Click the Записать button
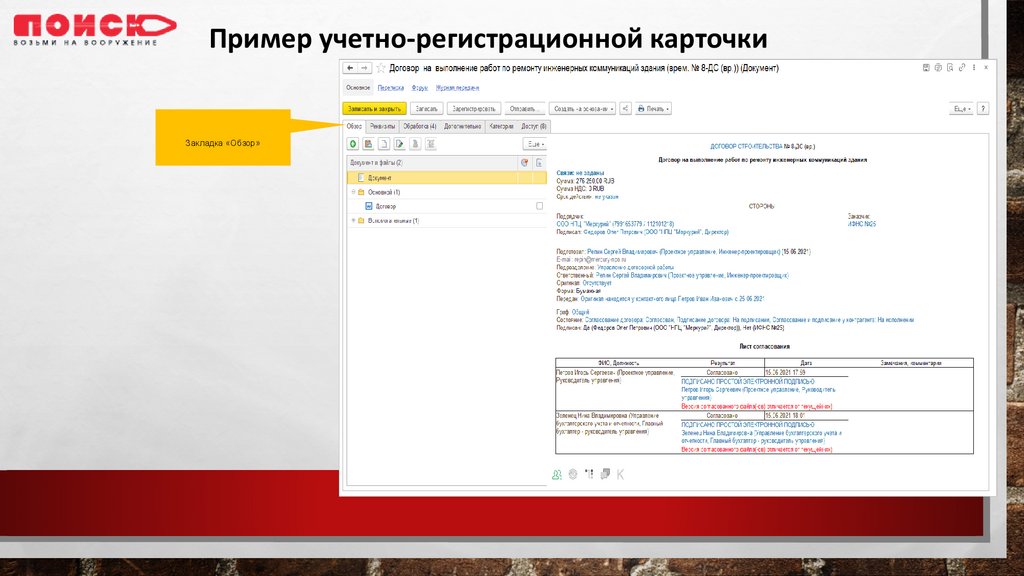The image size is (1024, 576). coord(426,108)
